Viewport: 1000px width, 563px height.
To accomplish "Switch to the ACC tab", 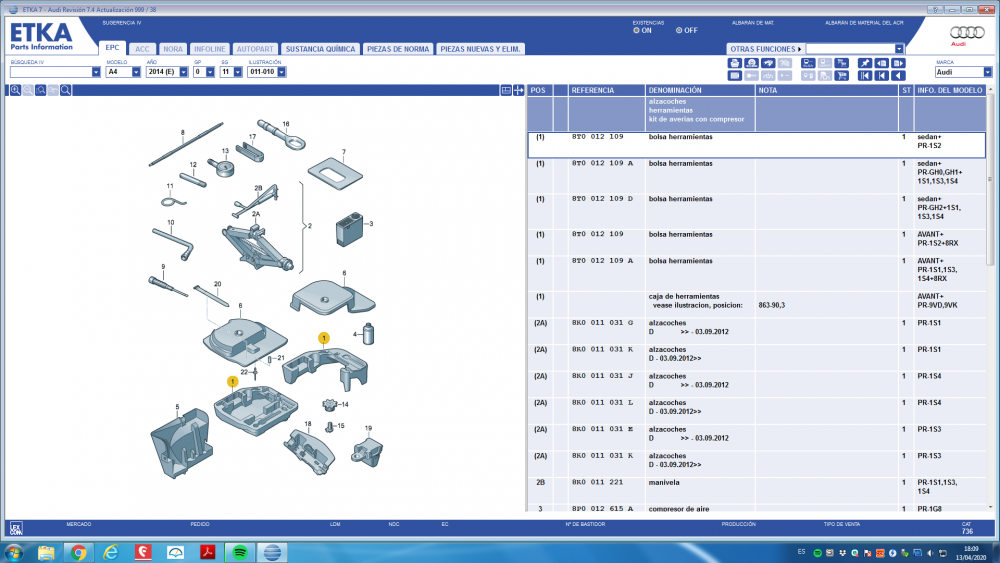I will (142, 49).
